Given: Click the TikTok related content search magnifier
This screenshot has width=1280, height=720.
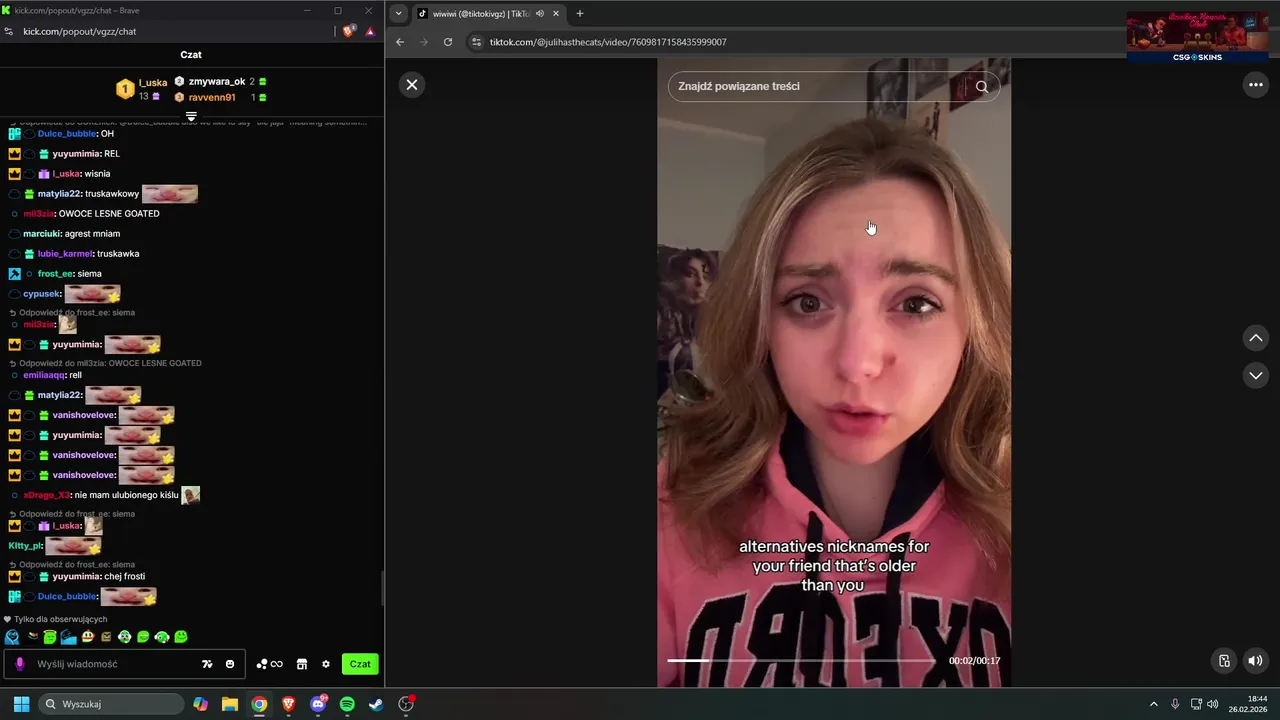Looking at the screenshot, I should (x=982, y=86).
